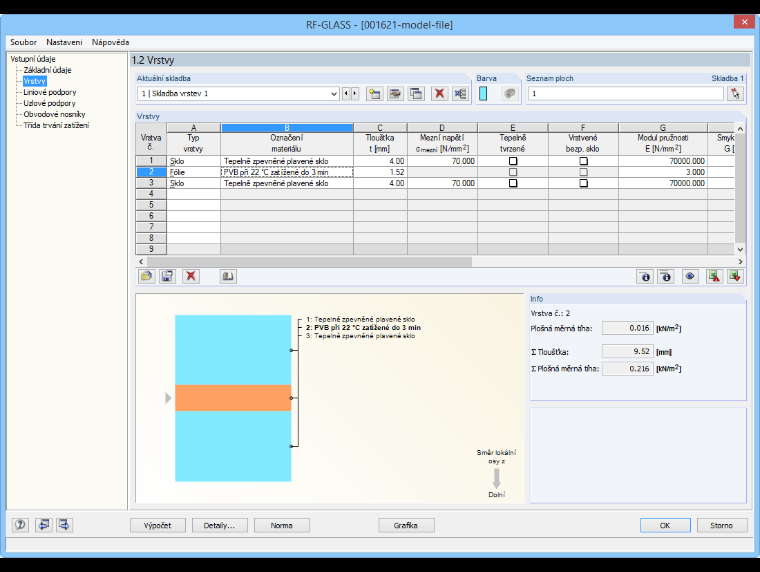The height and width of the screenshot is (572, 760).
Task: Select Třída trvání zatížení in the tree
Action: [56, 125]
